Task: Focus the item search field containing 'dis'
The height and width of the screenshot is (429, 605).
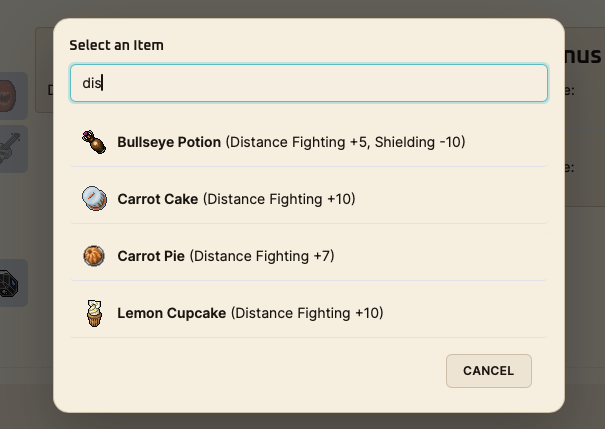Action: click(308, 84)
